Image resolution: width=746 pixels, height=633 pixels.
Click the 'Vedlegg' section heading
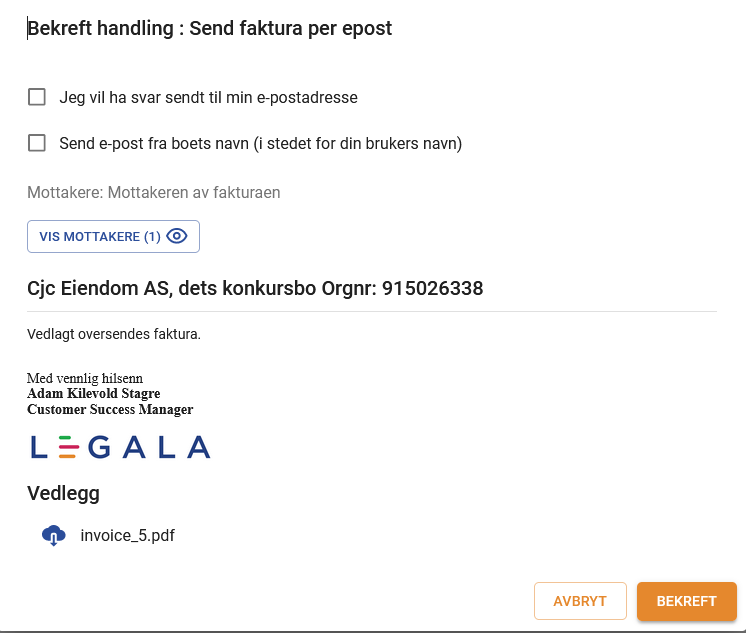point(63,493)
